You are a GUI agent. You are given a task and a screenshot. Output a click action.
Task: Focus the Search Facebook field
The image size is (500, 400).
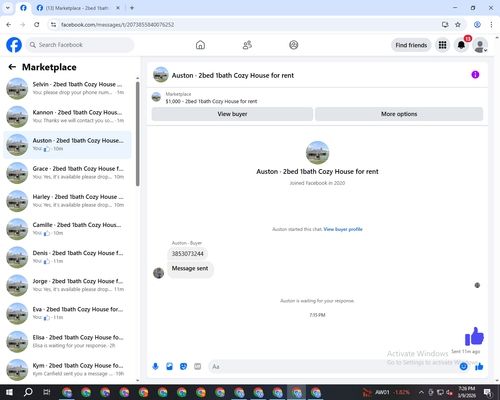coord(80,45)
